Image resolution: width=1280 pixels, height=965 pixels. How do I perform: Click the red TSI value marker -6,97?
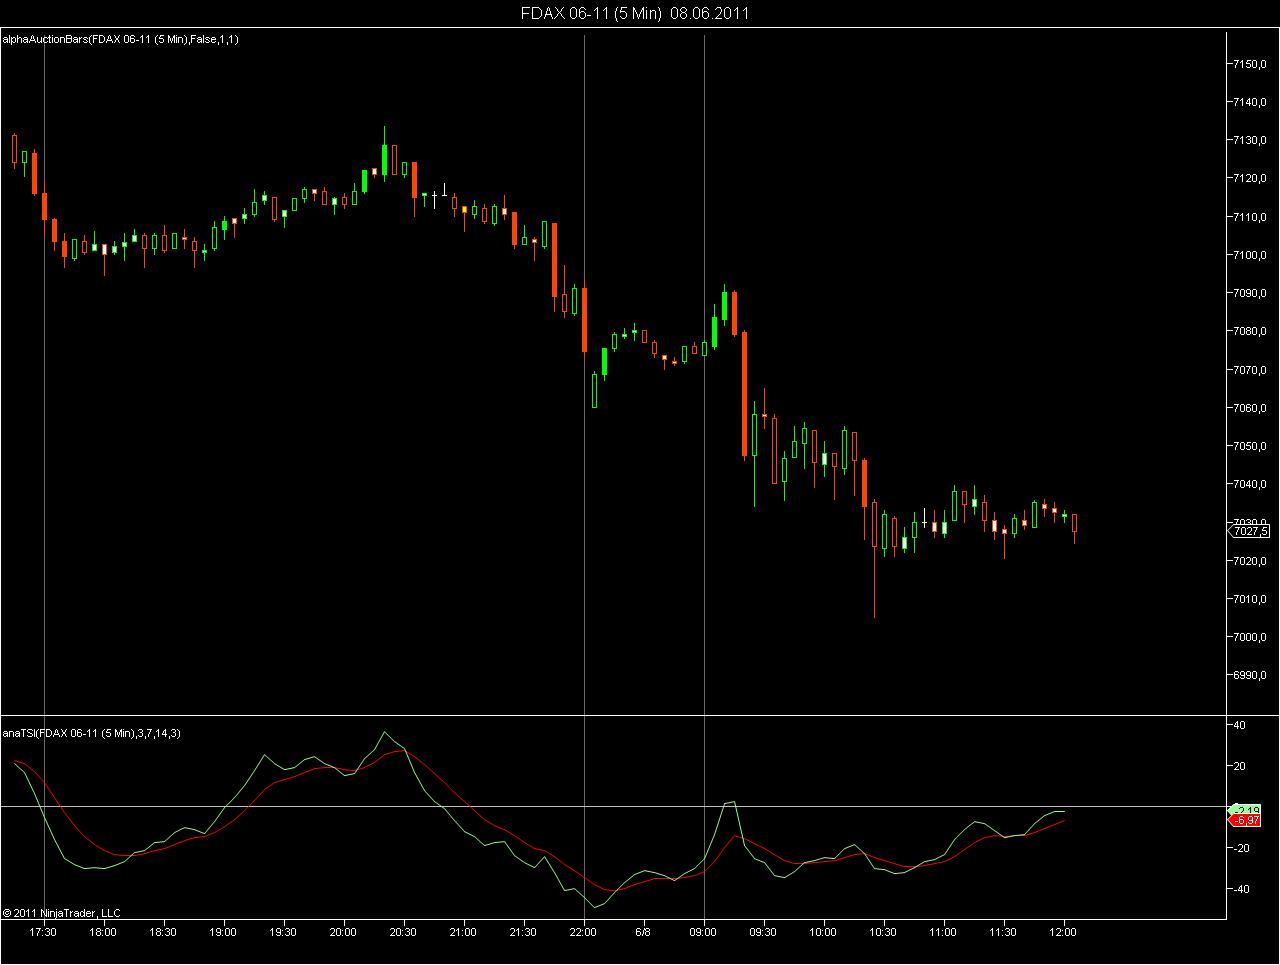pyautogui.click(x=1246, y=820)
